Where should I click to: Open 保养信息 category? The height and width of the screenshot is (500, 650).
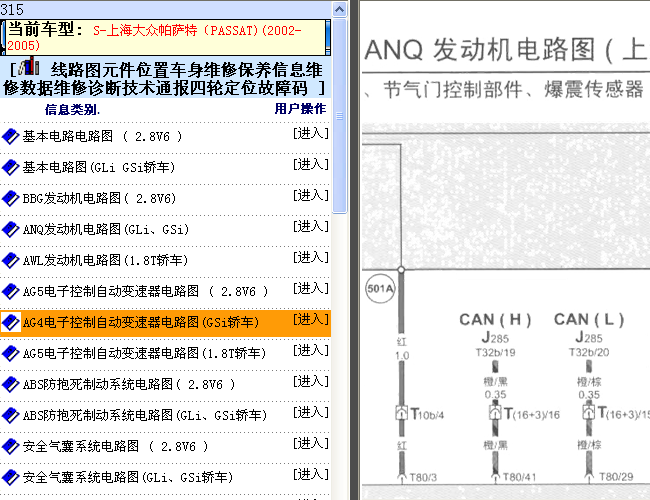click(271, 70)
